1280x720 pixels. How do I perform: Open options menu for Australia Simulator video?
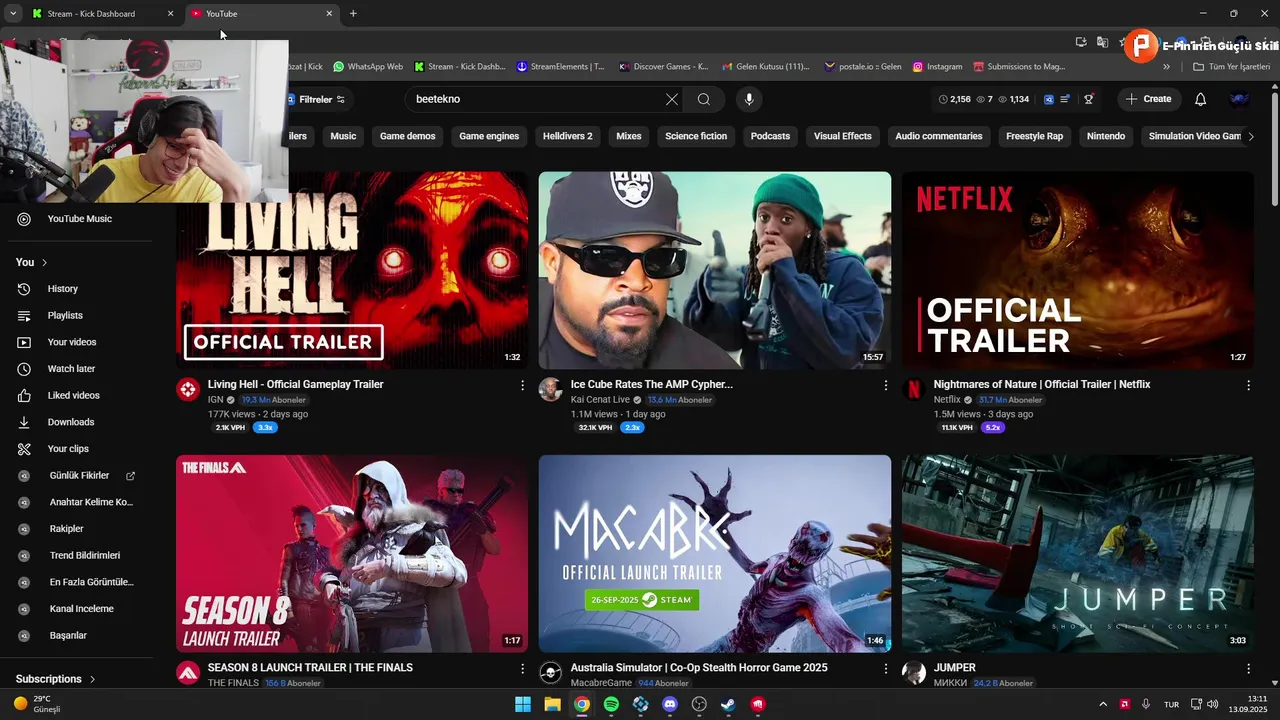(885, 668)
